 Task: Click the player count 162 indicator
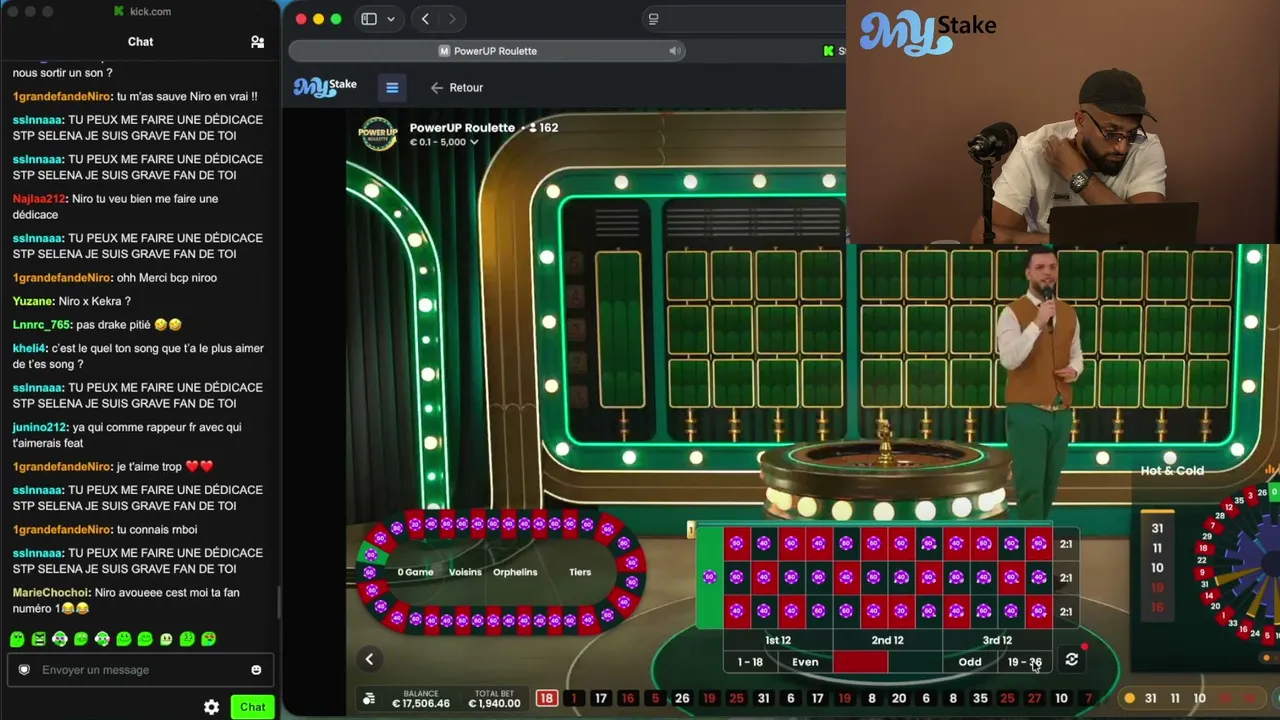pos(544,128)
